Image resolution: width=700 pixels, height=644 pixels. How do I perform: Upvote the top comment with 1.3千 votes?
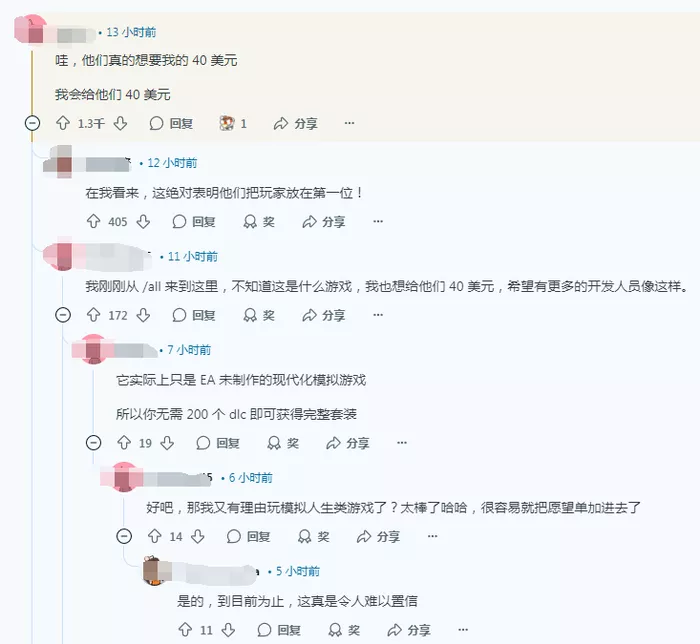[x=63, y=123]
